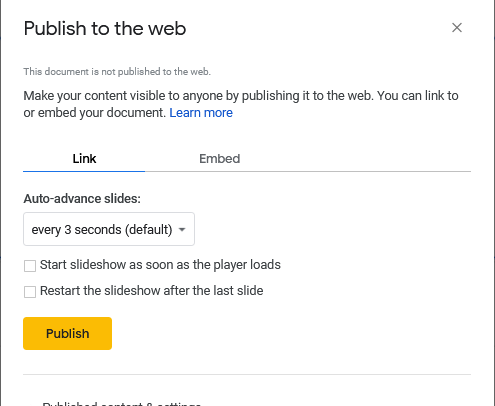Tick the 'Restart the slideshow after the last slide' checkbox
This screenshot has height=406, width=495.
tap(30, 292)
